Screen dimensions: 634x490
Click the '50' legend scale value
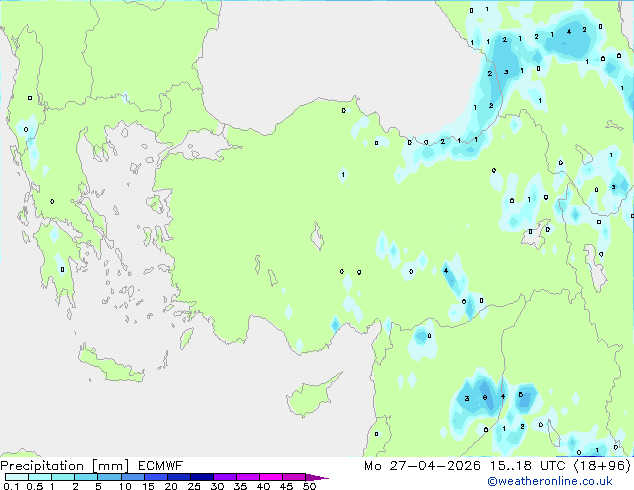click(x=310, y=486)
